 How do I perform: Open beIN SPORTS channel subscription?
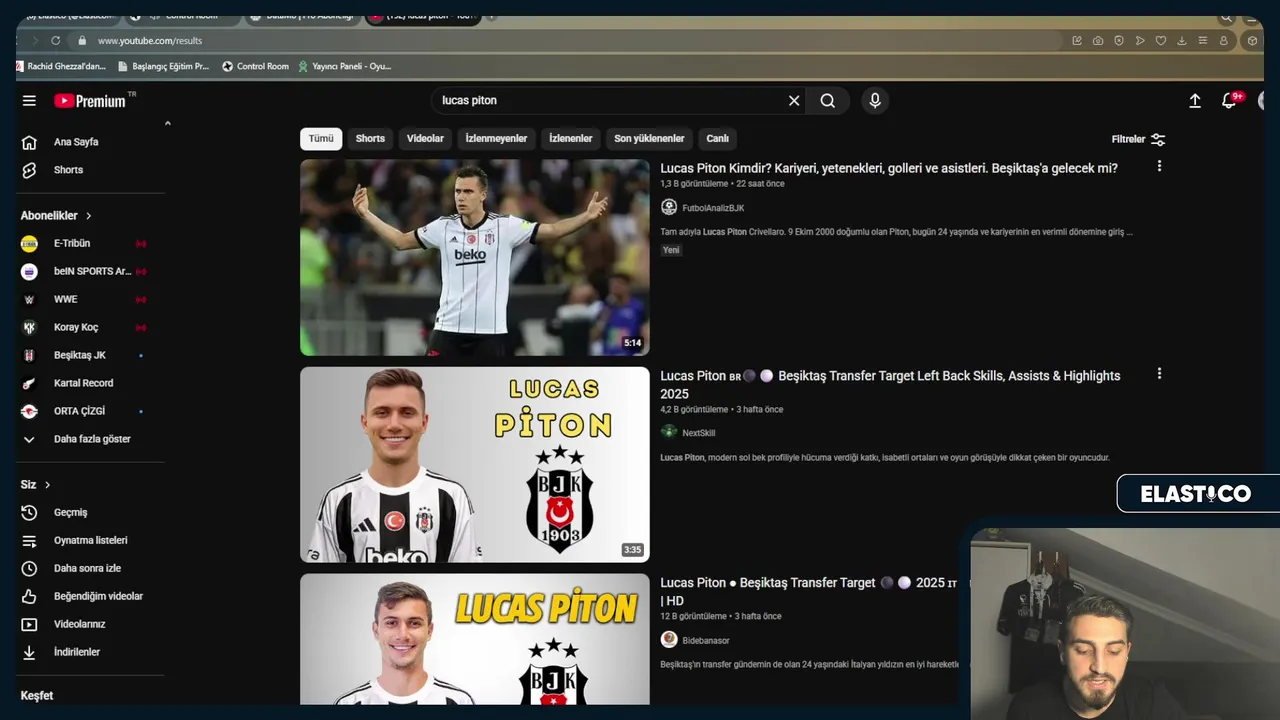[x=90, y=271]
